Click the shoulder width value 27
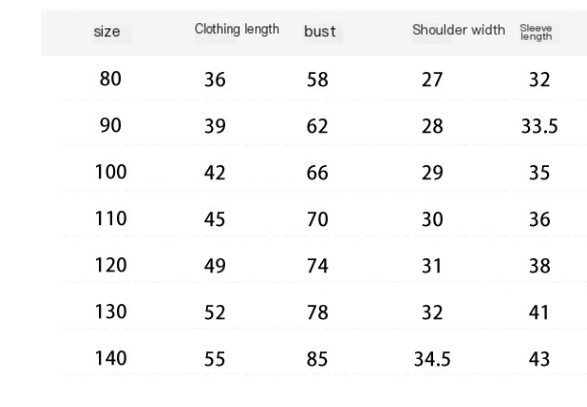 click(x=432, y=80)
